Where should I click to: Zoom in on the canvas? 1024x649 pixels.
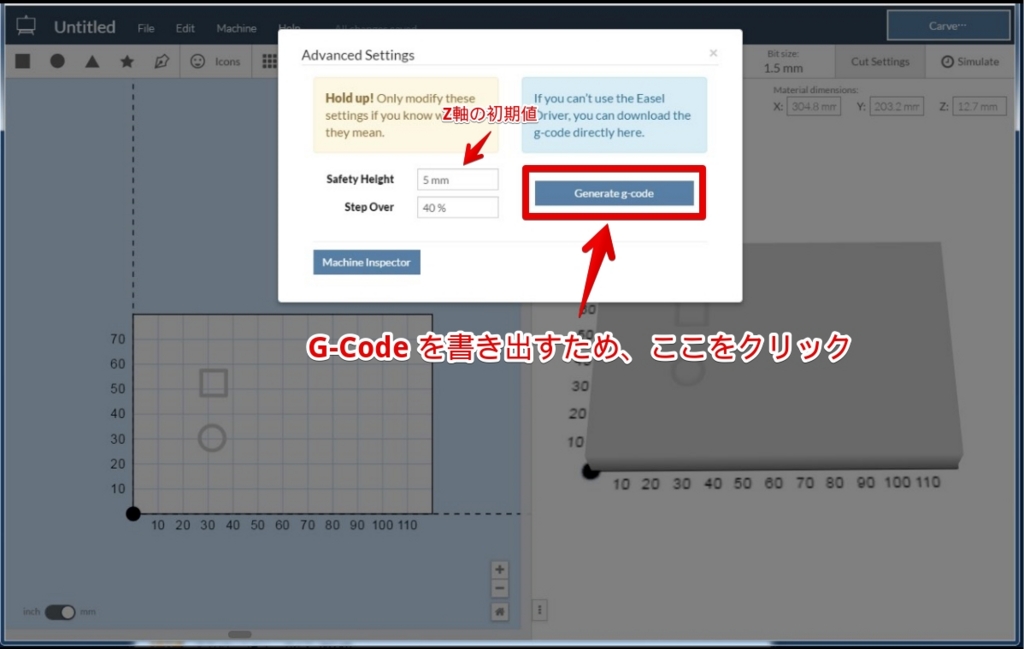[500, 569]
